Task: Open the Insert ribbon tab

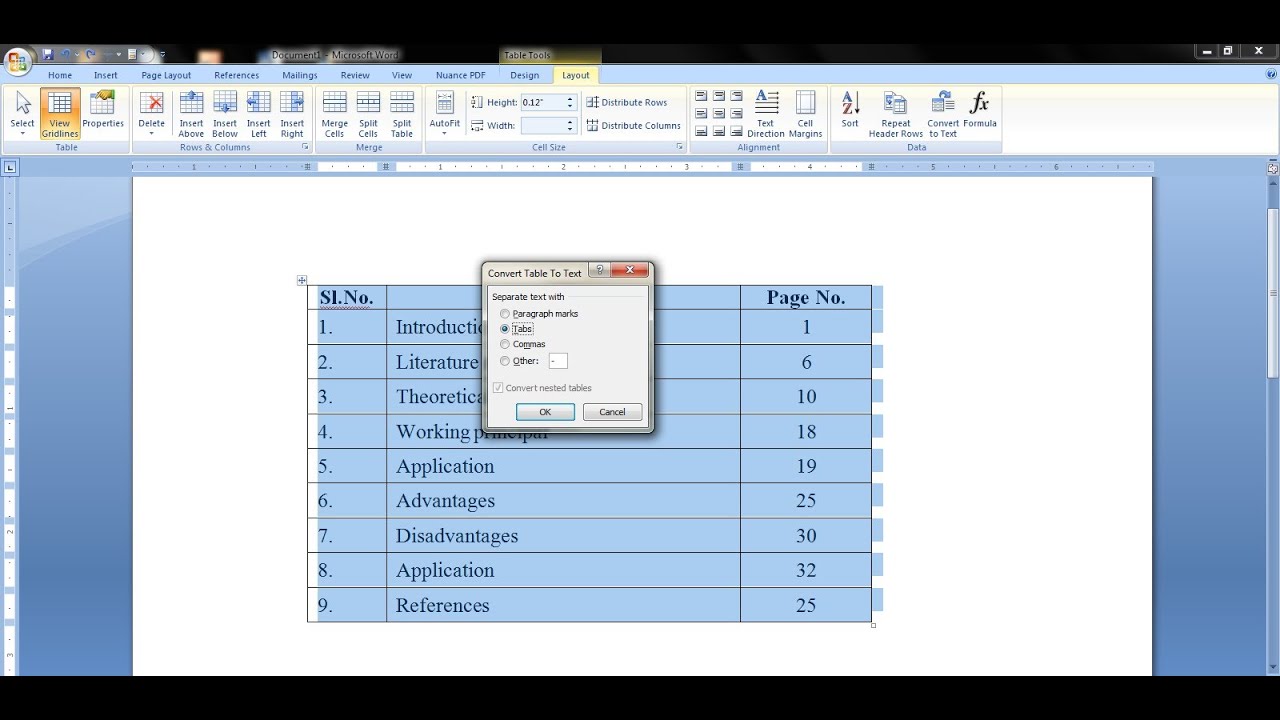Action: coord(106,75)
